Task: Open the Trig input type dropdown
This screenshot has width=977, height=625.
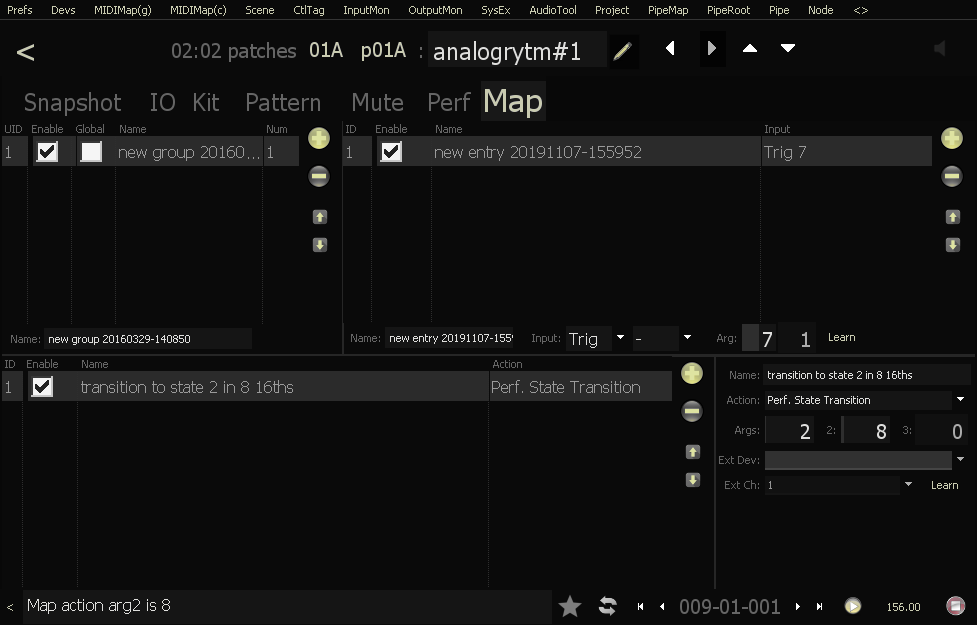Action: pos(597,338)
